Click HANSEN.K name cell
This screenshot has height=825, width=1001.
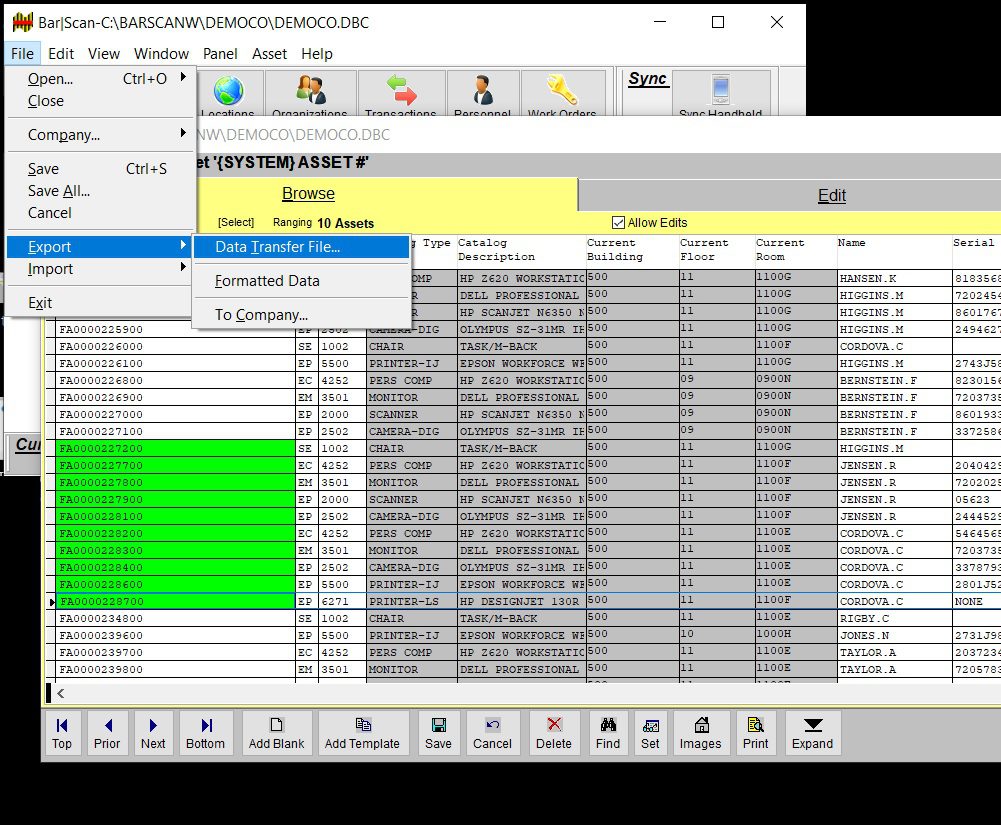coord(894,278)
